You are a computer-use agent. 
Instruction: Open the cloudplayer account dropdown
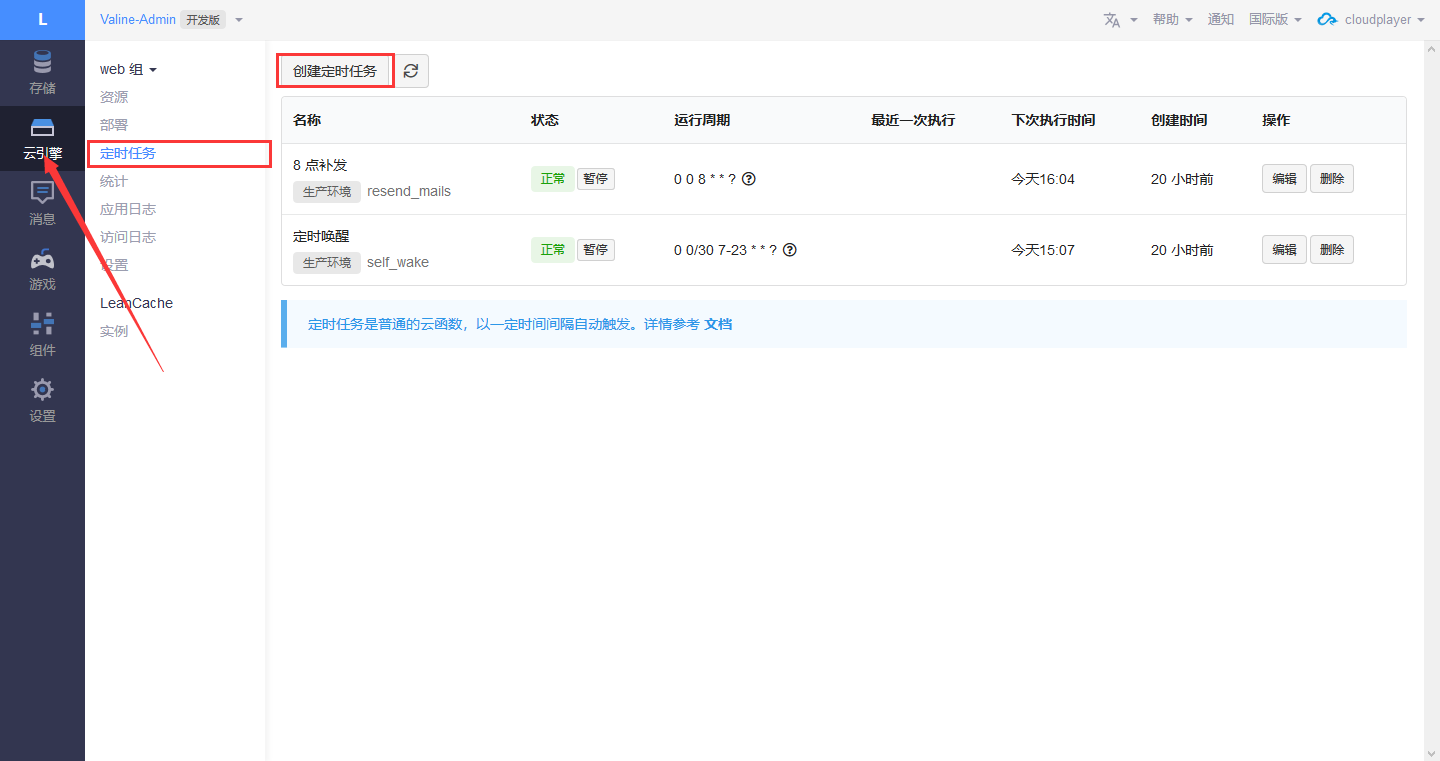coord(1370,20)
